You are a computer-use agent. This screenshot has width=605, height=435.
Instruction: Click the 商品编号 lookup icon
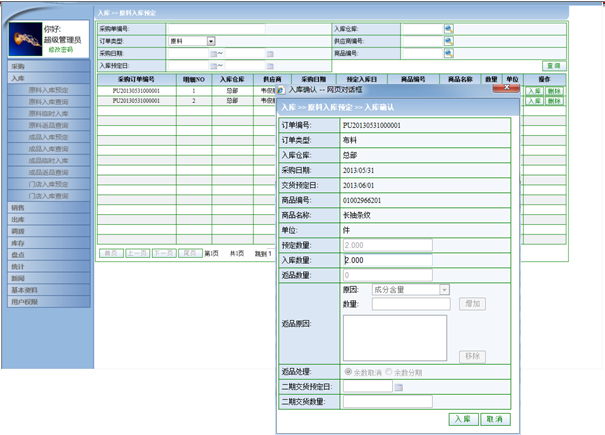point(448,53)
